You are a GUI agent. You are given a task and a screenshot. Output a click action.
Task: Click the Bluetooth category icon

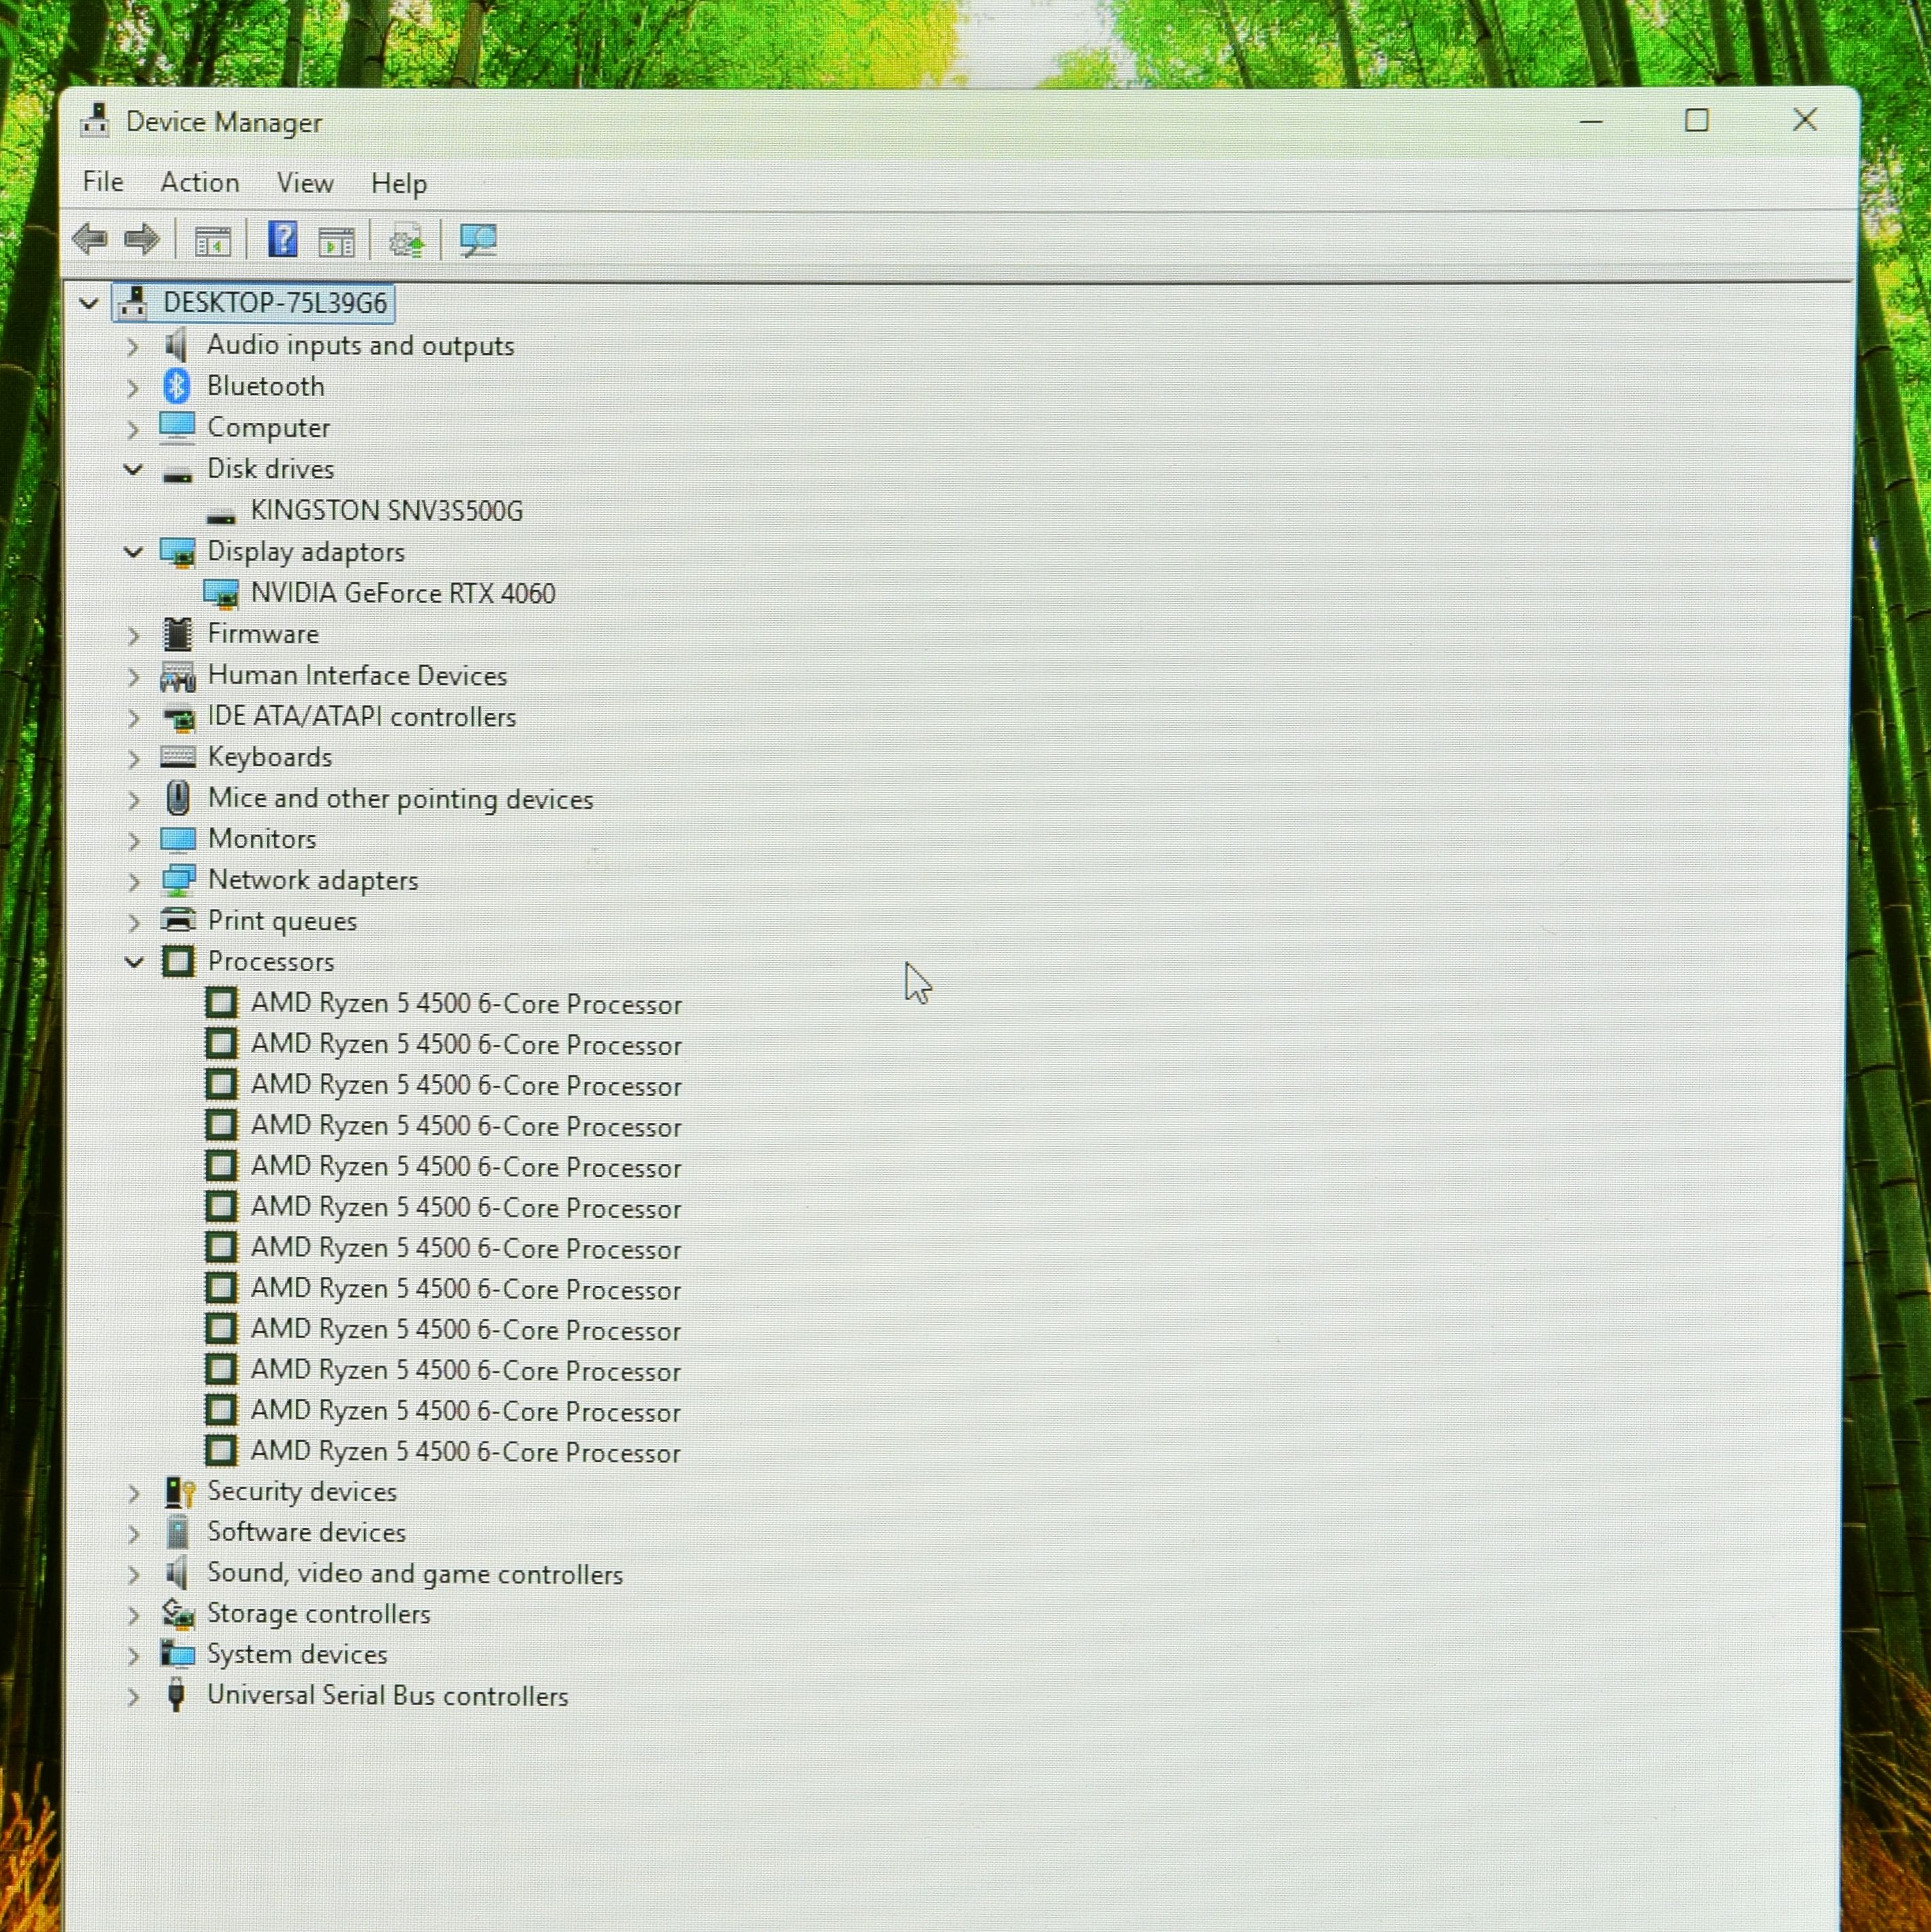point(177,386)
